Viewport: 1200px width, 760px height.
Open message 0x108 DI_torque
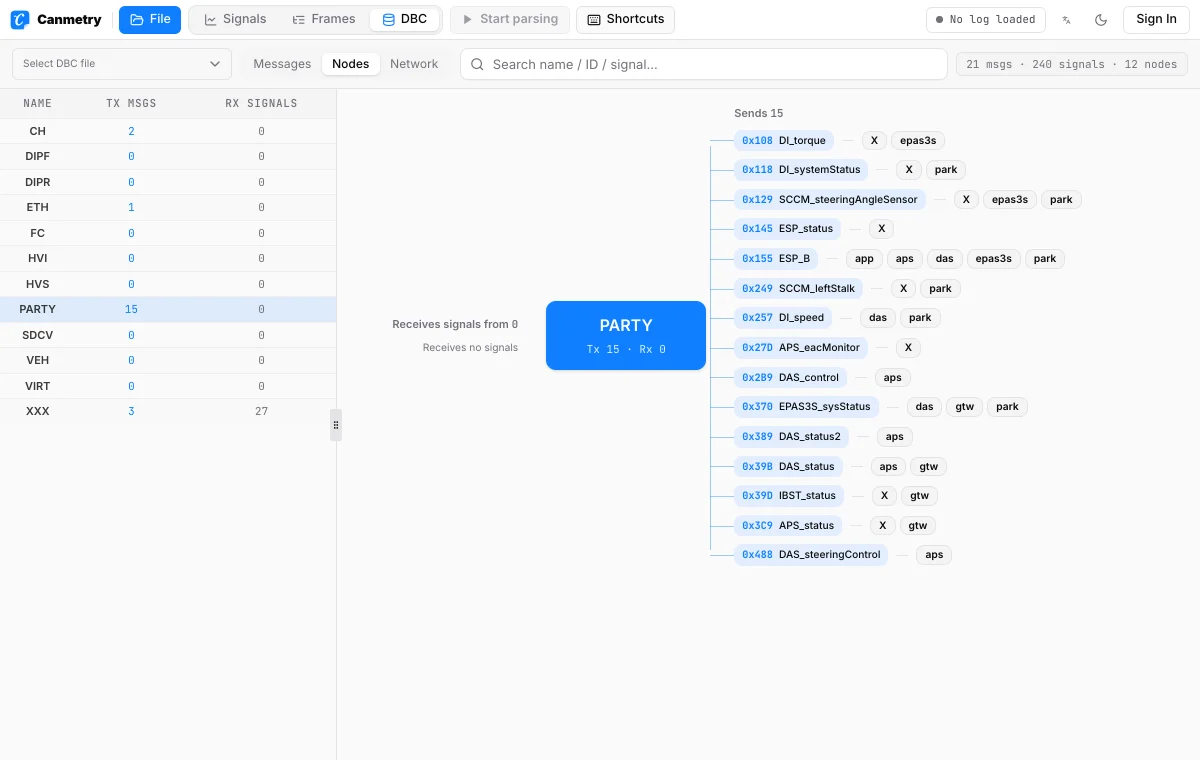[784, 141]
